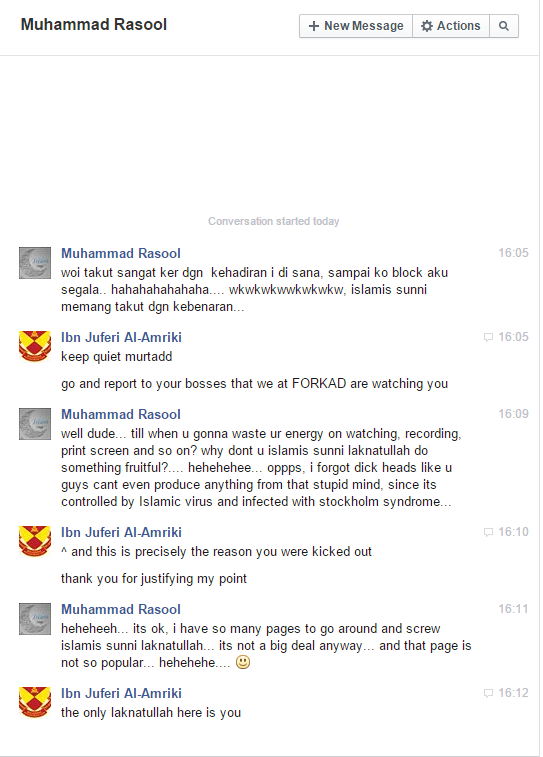Click Muhammad Rasool's avatar at 16:09 message
Image resolution: width=543 pixels, height=757 pixels.
click(35, 424)
